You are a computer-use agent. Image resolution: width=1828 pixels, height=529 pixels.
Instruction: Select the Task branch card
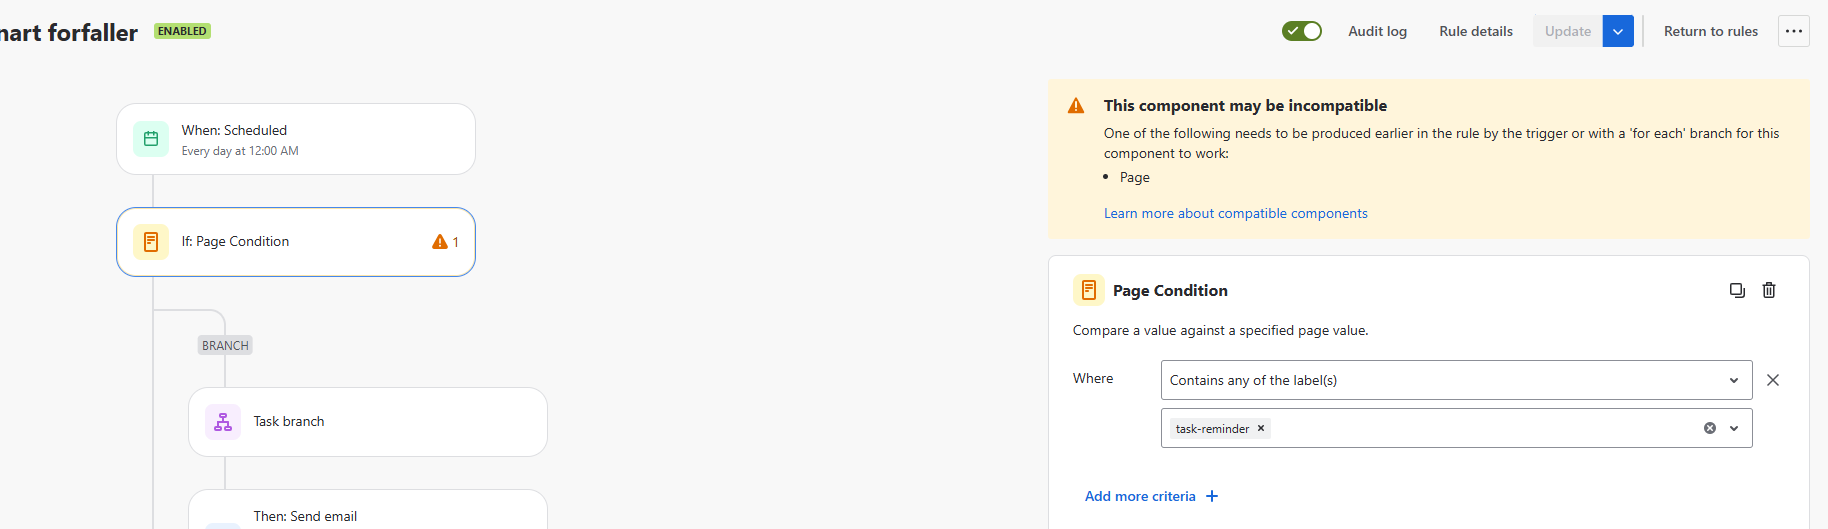pyautogui.click(x=368, y=422)
